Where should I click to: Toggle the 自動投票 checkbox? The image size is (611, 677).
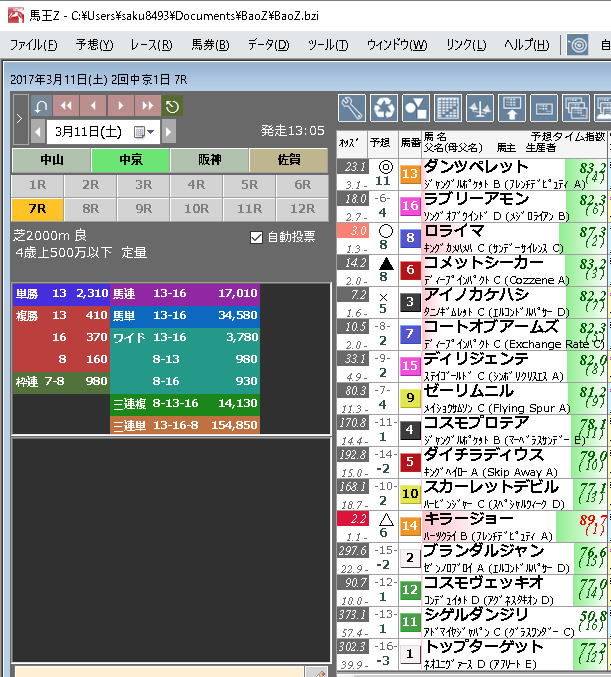coord(256,237)
